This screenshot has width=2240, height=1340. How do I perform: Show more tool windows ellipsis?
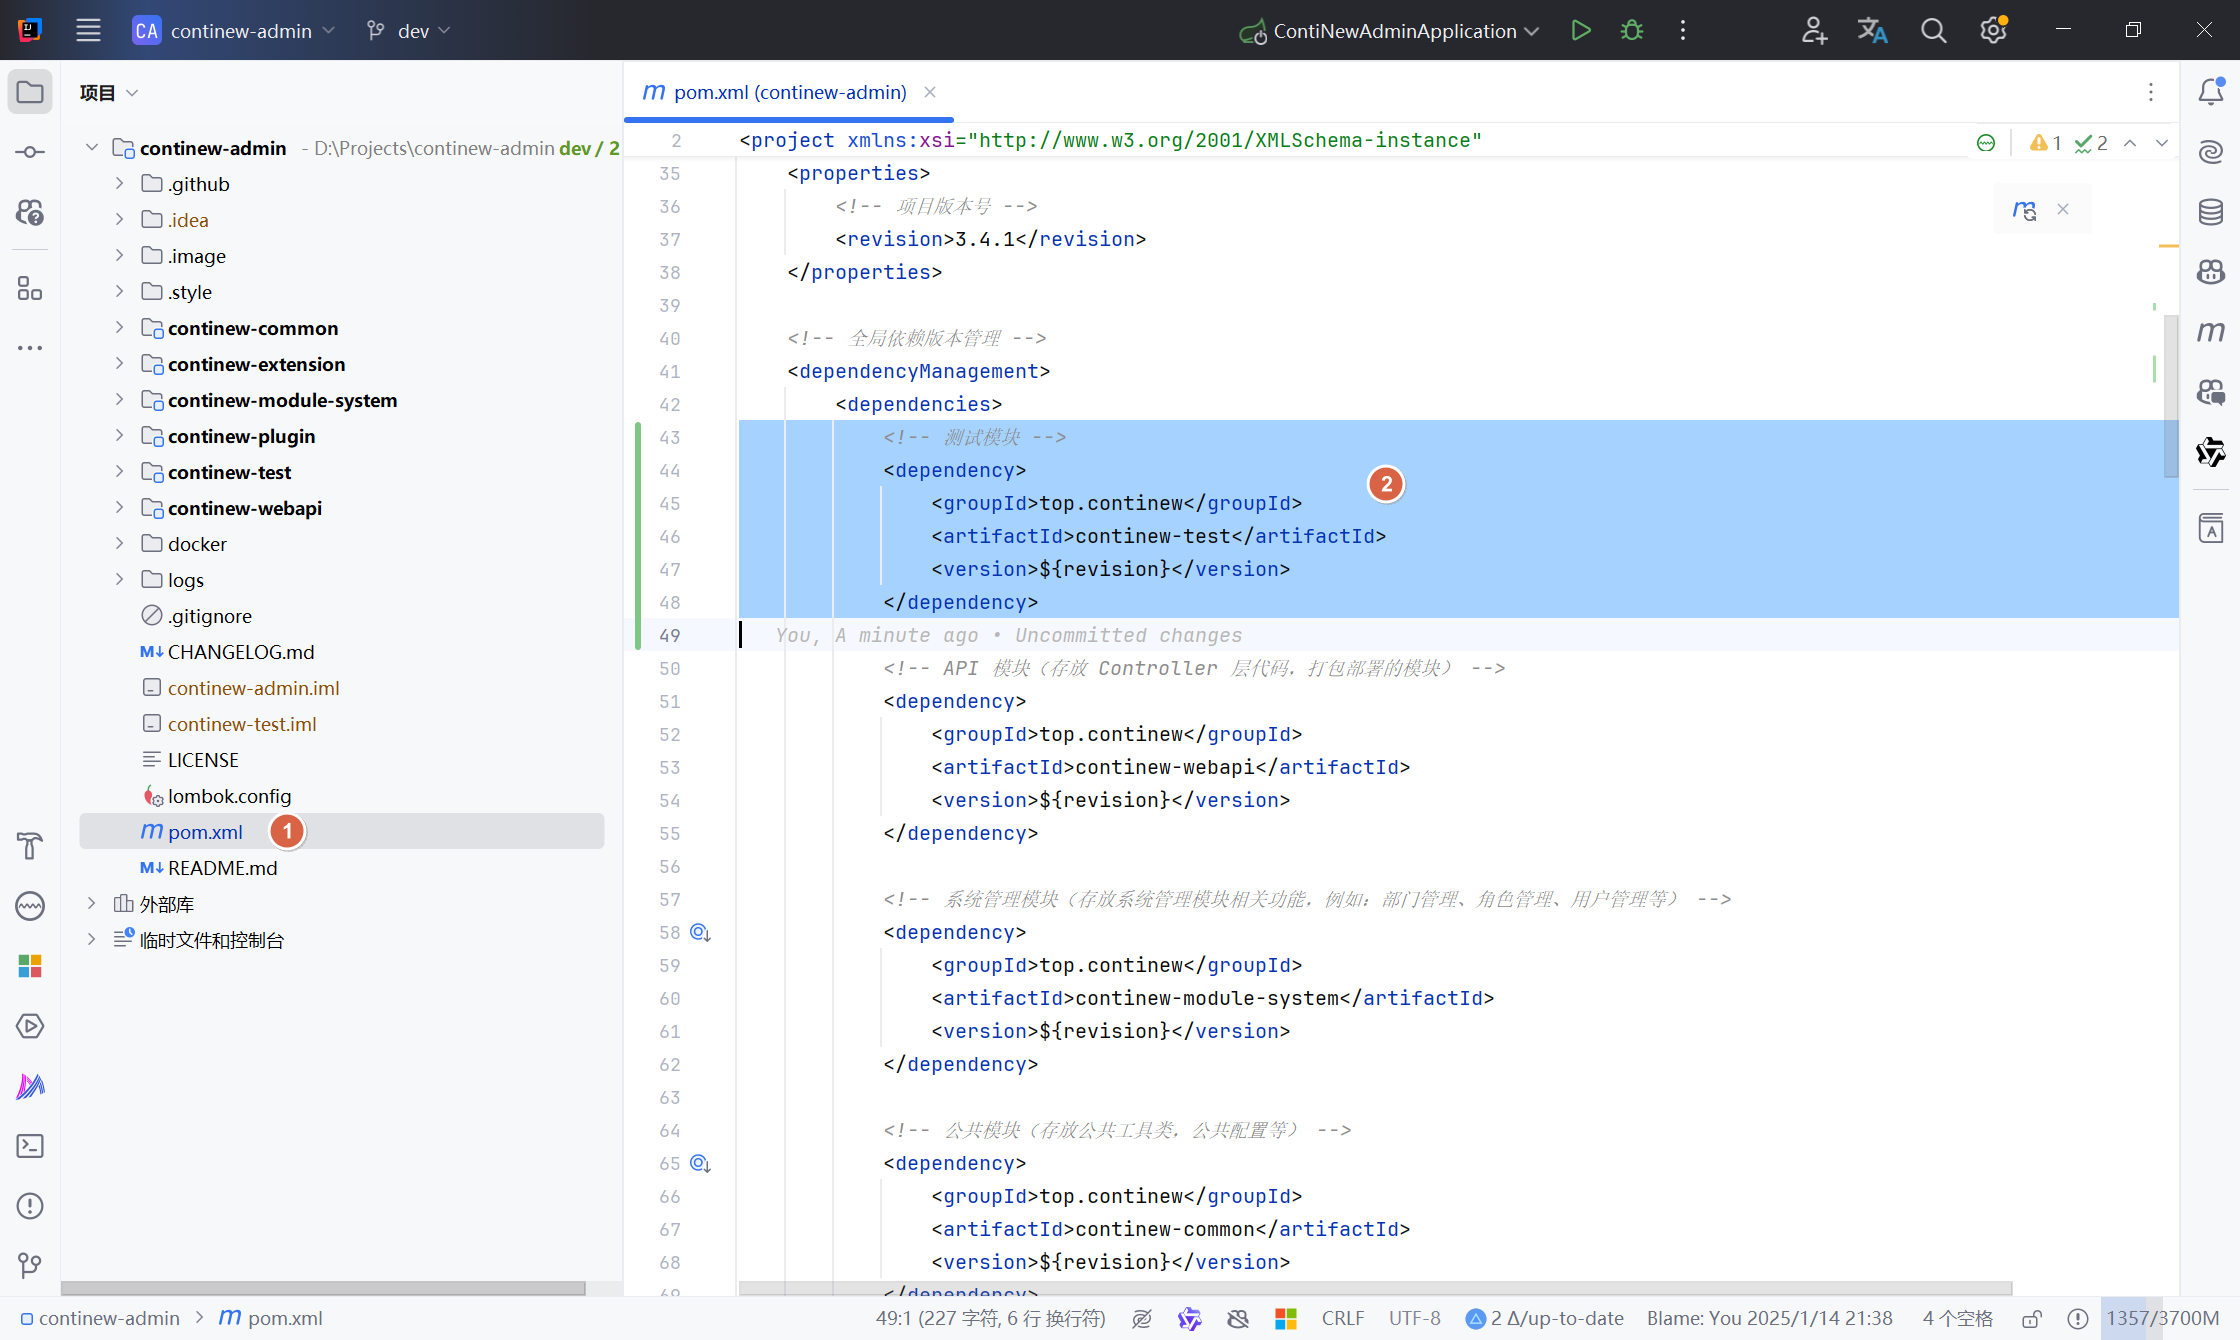30,348
